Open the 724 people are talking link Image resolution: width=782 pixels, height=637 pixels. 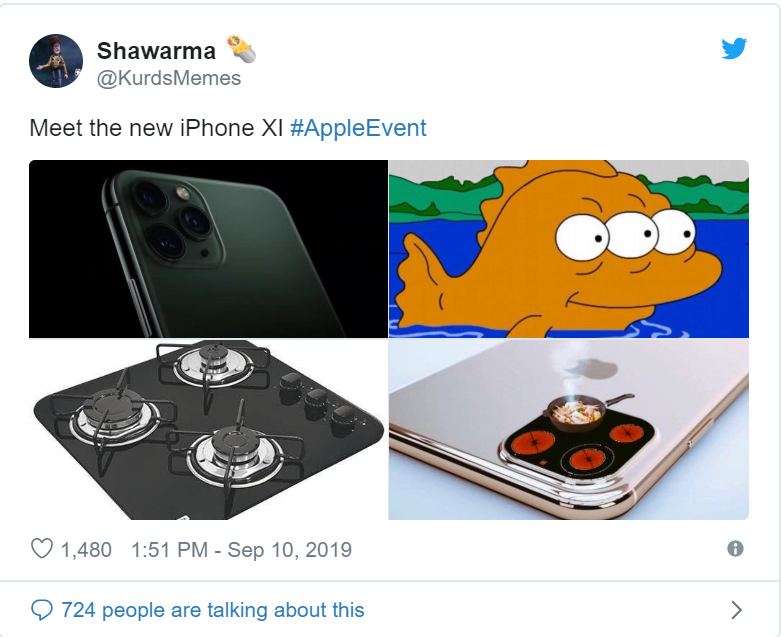tap(213, 610)
